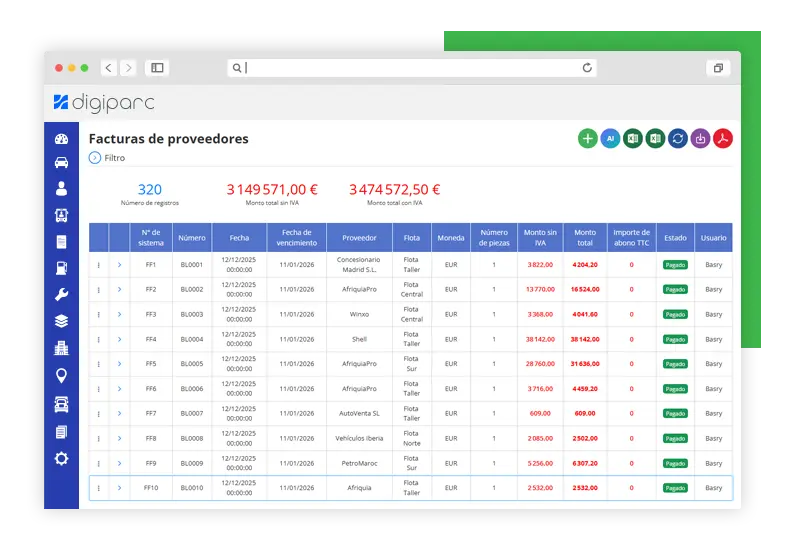The height and width of the screenshot is (560, 785).
Task: Sort by the Proveedor column header
Action: point(359,238)
